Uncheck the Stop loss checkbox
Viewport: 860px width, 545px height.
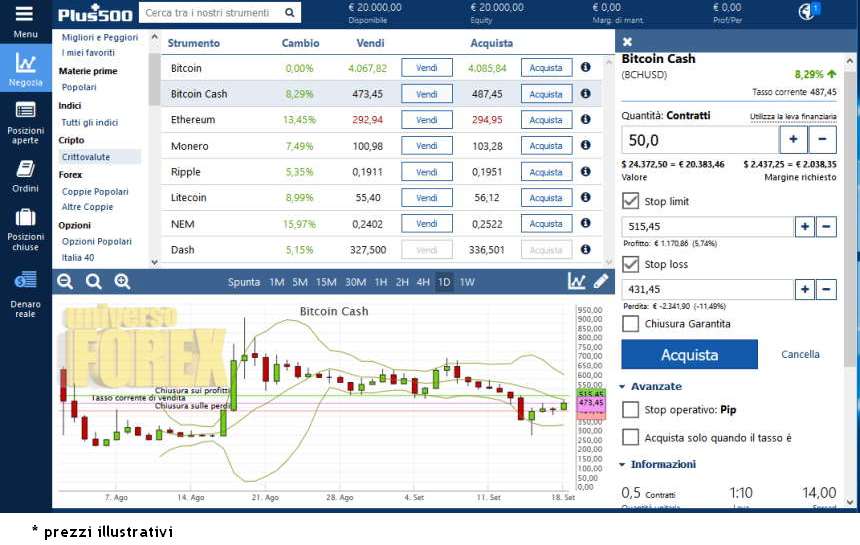tap(630, 265)
